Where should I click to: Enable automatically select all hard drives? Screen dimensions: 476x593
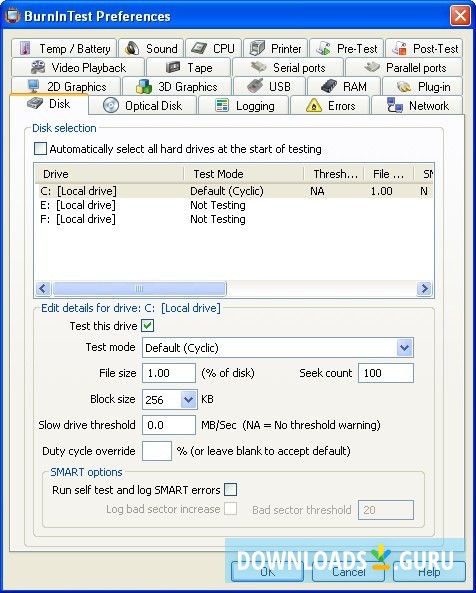(40, 149)
